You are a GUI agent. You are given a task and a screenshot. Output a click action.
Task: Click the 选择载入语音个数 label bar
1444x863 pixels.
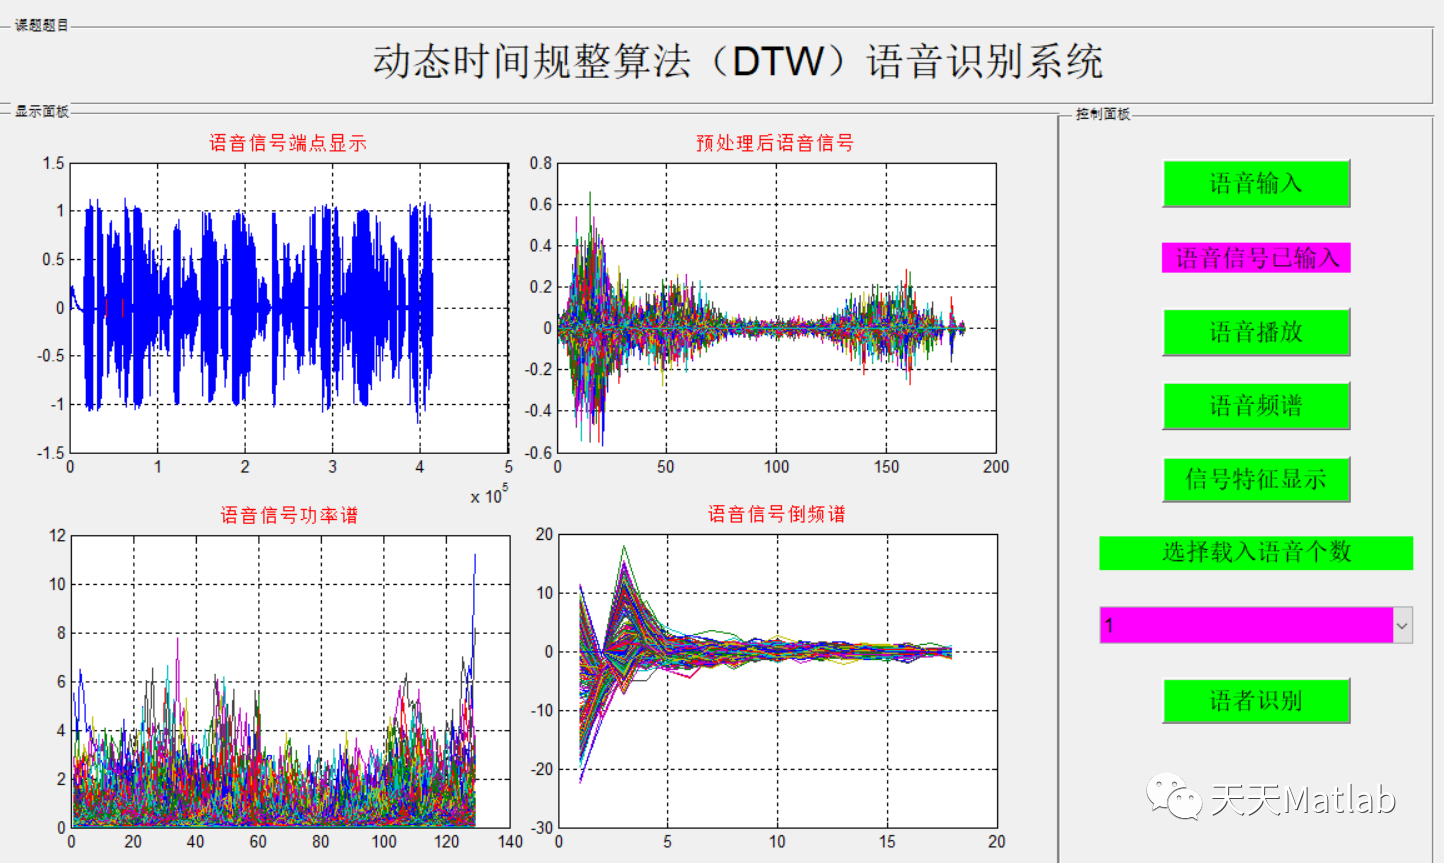(1256, 553)
